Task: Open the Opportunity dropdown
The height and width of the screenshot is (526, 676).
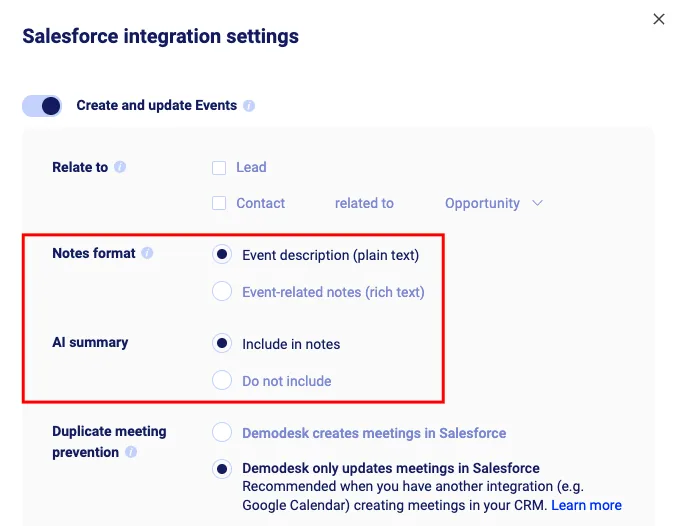Action: (x=494, y=203)
